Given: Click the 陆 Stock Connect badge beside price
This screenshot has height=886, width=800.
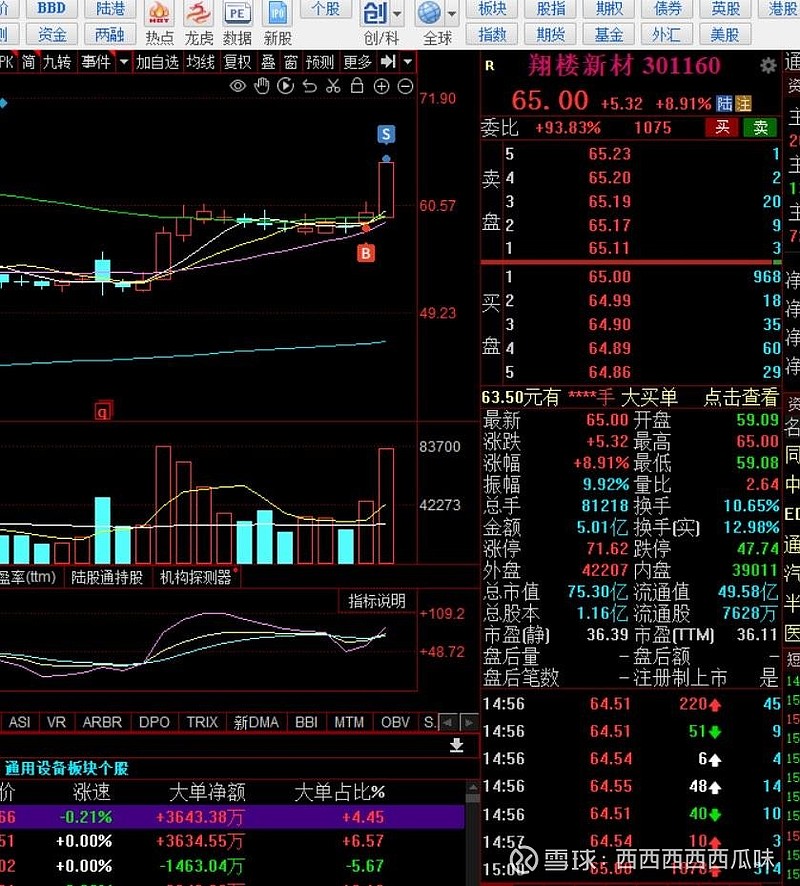Looking at the screenshot, I should 724,103.
